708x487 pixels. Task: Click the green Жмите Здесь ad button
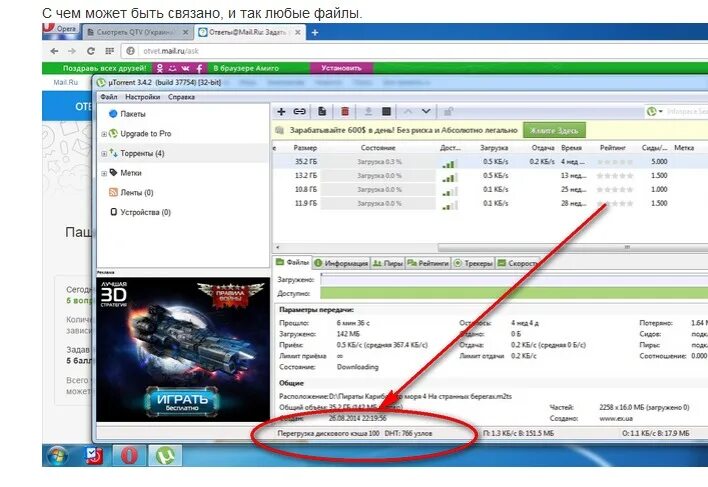pyautogui.click(x=554, y=130)
